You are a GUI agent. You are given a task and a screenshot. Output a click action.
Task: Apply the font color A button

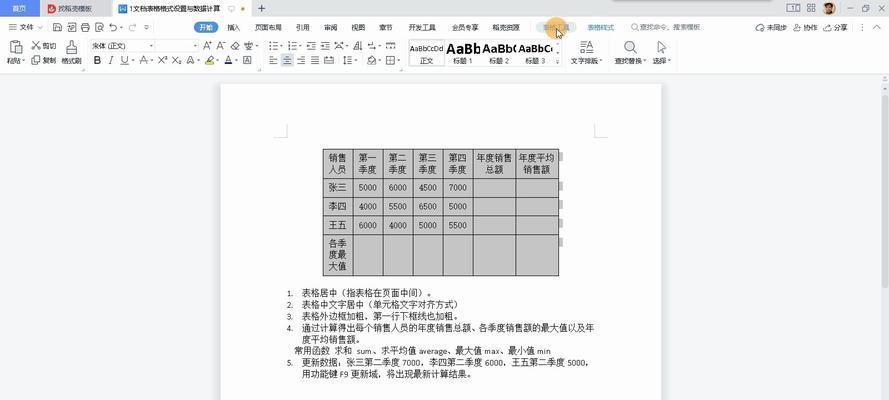pos(228,61)
